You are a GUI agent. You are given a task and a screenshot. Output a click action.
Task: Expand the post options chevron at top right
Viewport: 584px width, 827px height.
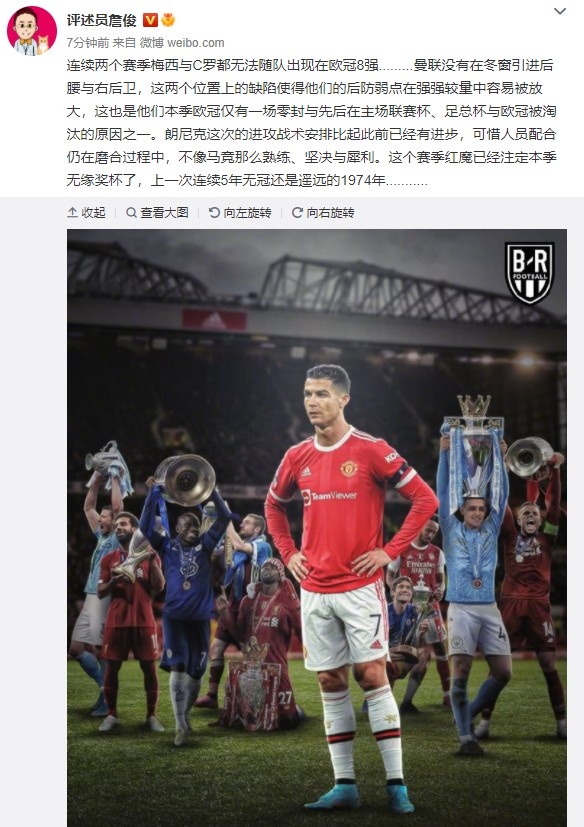[560, 11]
